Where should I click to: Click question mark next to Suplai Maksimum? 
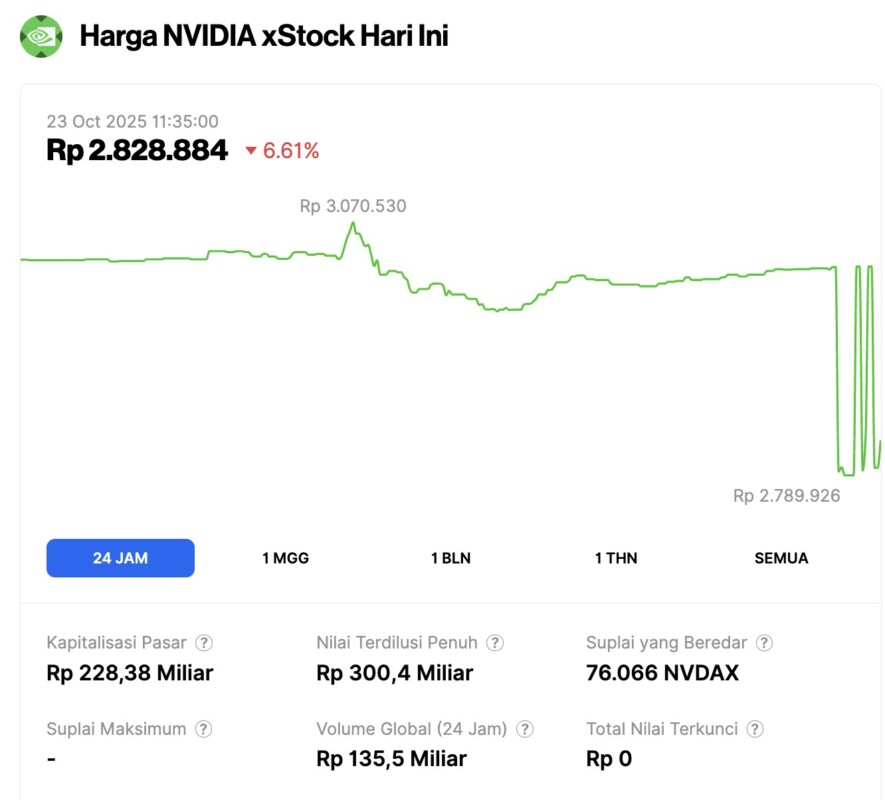click(204, 729)
